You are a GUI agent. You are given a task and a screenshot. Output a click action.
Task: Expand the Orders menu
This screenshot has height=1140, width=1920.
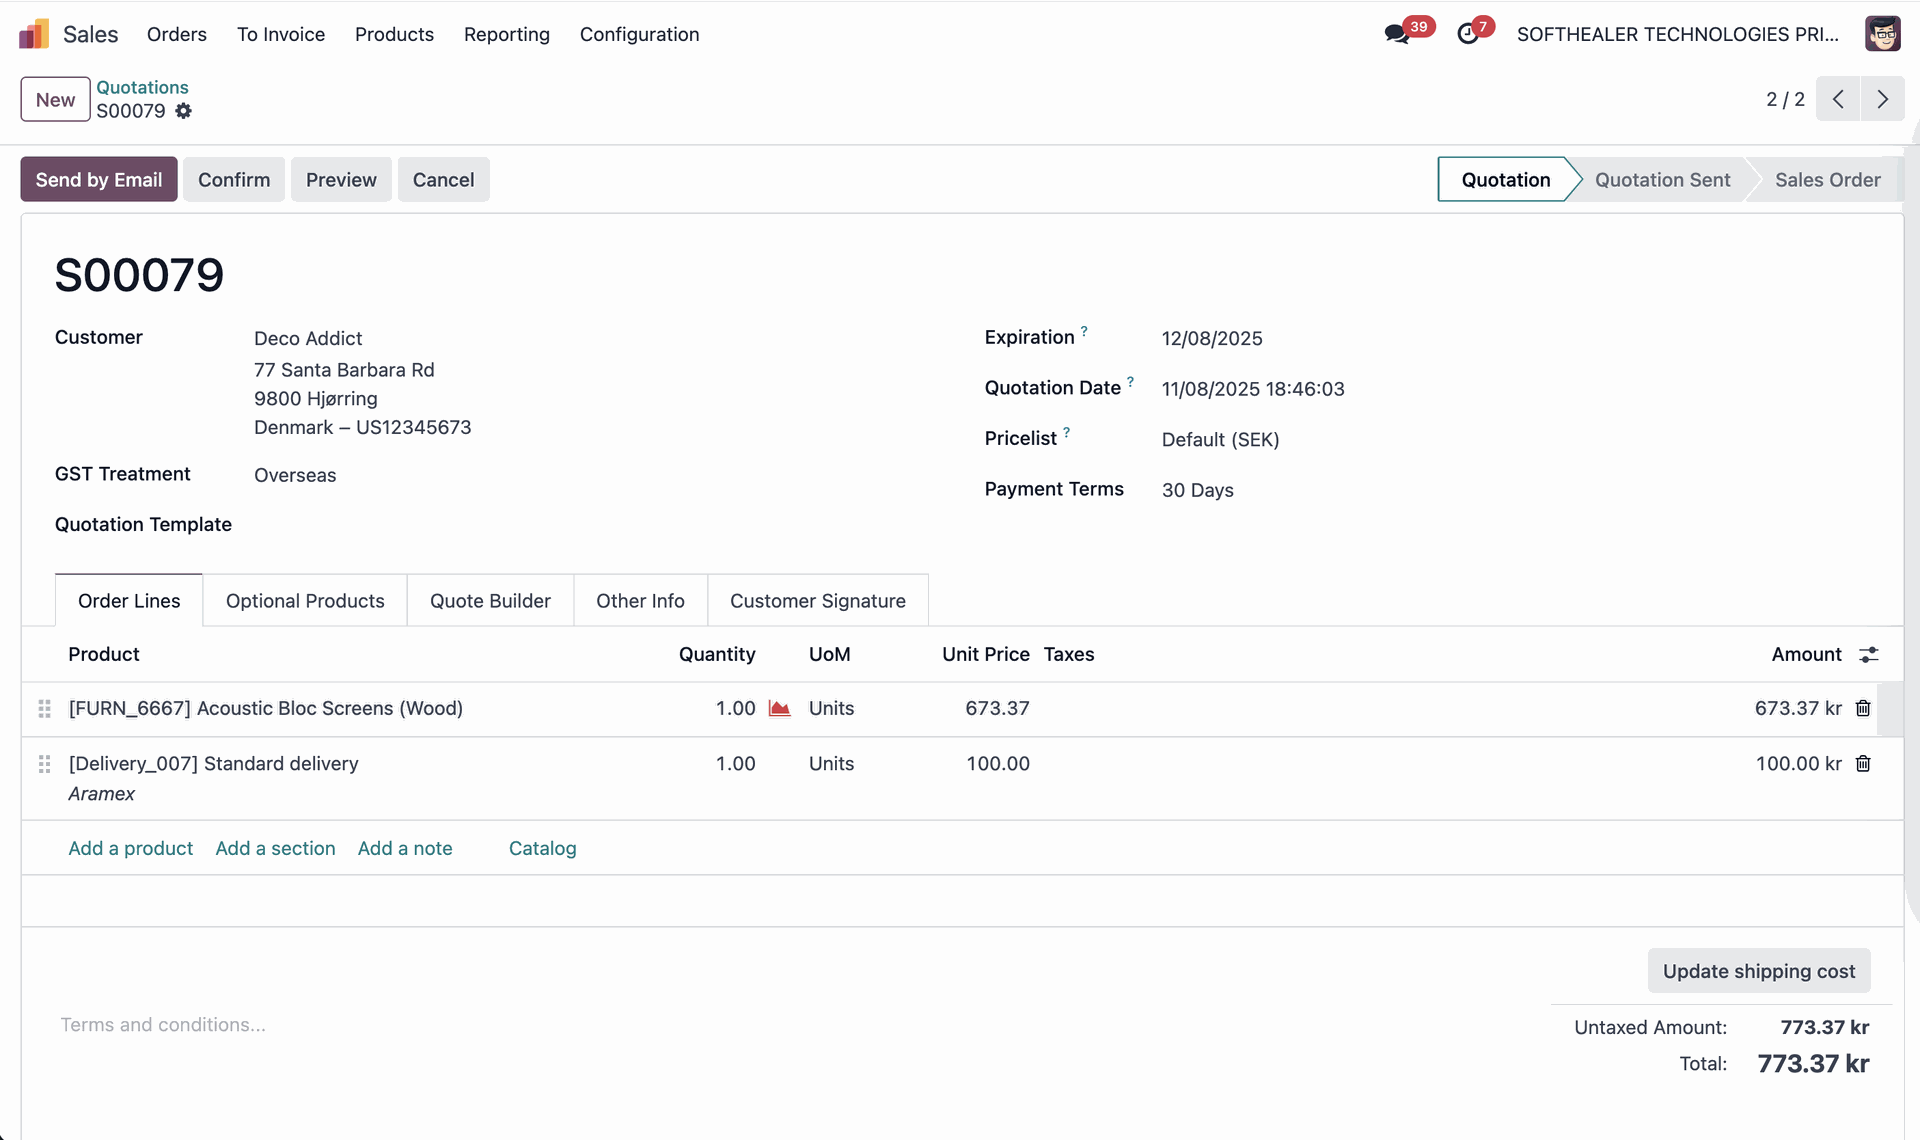click(x=176, y=34)
